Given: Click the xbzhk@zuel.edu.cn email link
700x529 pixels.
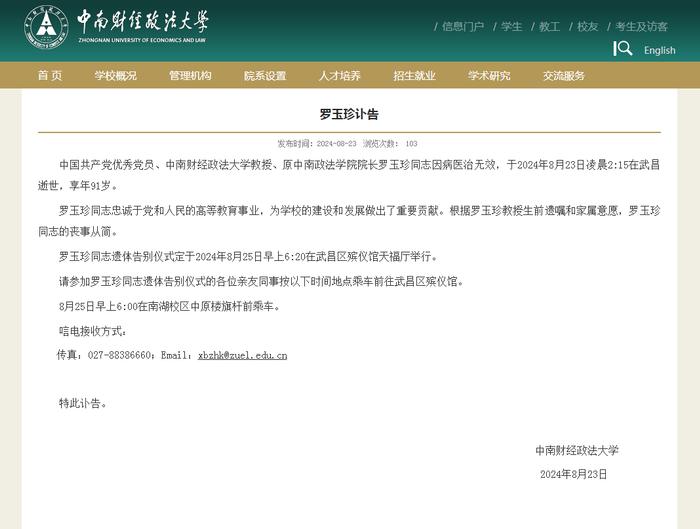Looking at the screenshot, I should point(242,355).
